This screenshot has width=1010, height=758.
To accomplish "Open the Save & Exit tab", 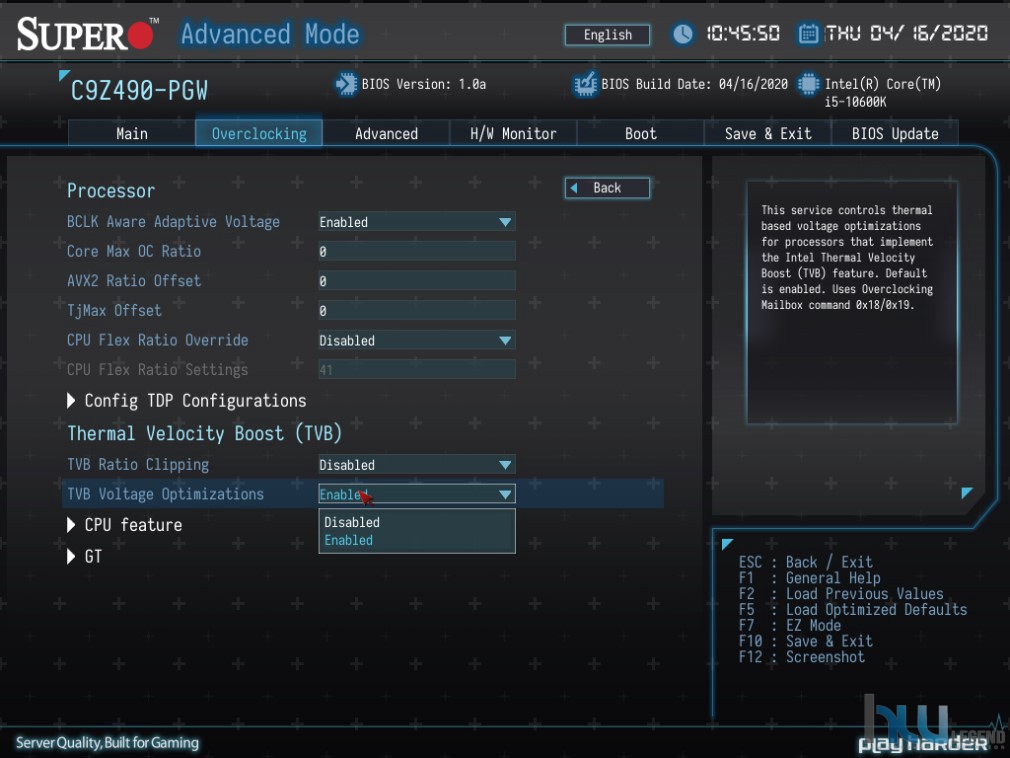I will point(768,133).
